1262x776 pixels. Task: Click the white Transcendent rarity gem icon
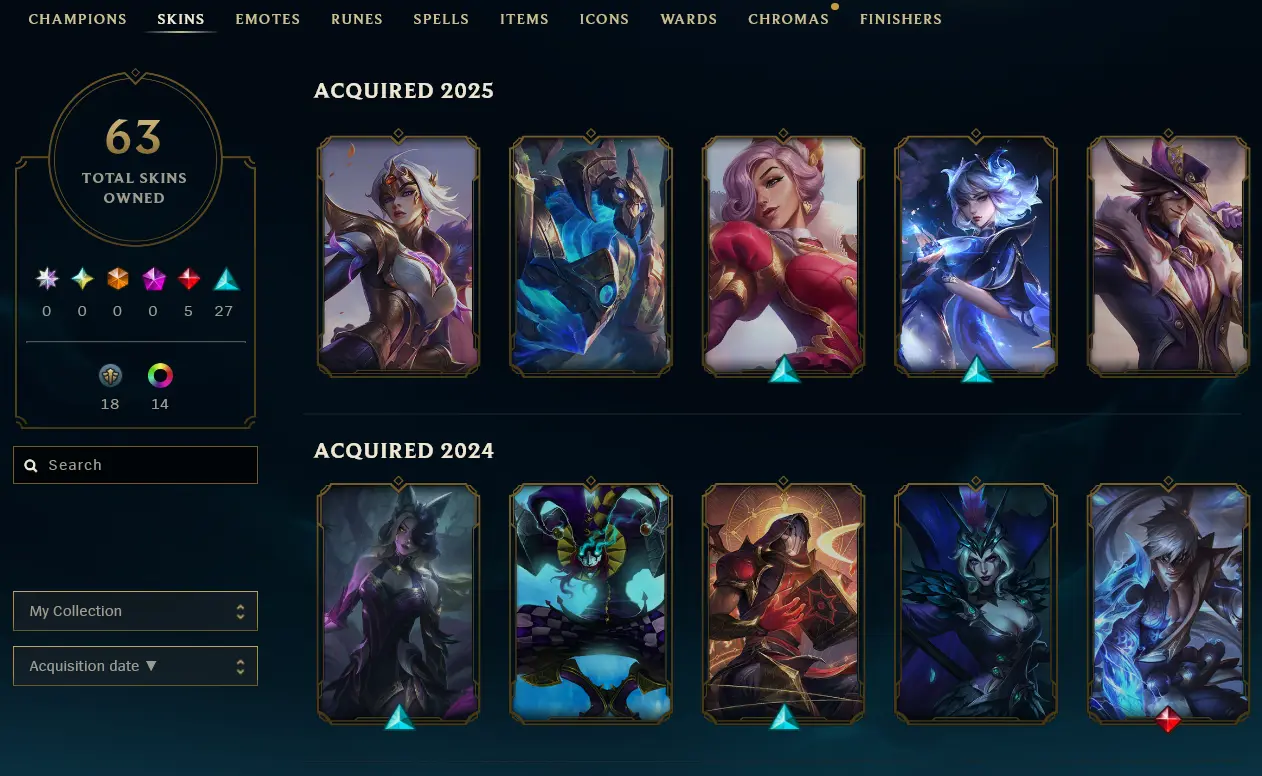(47, 279)
